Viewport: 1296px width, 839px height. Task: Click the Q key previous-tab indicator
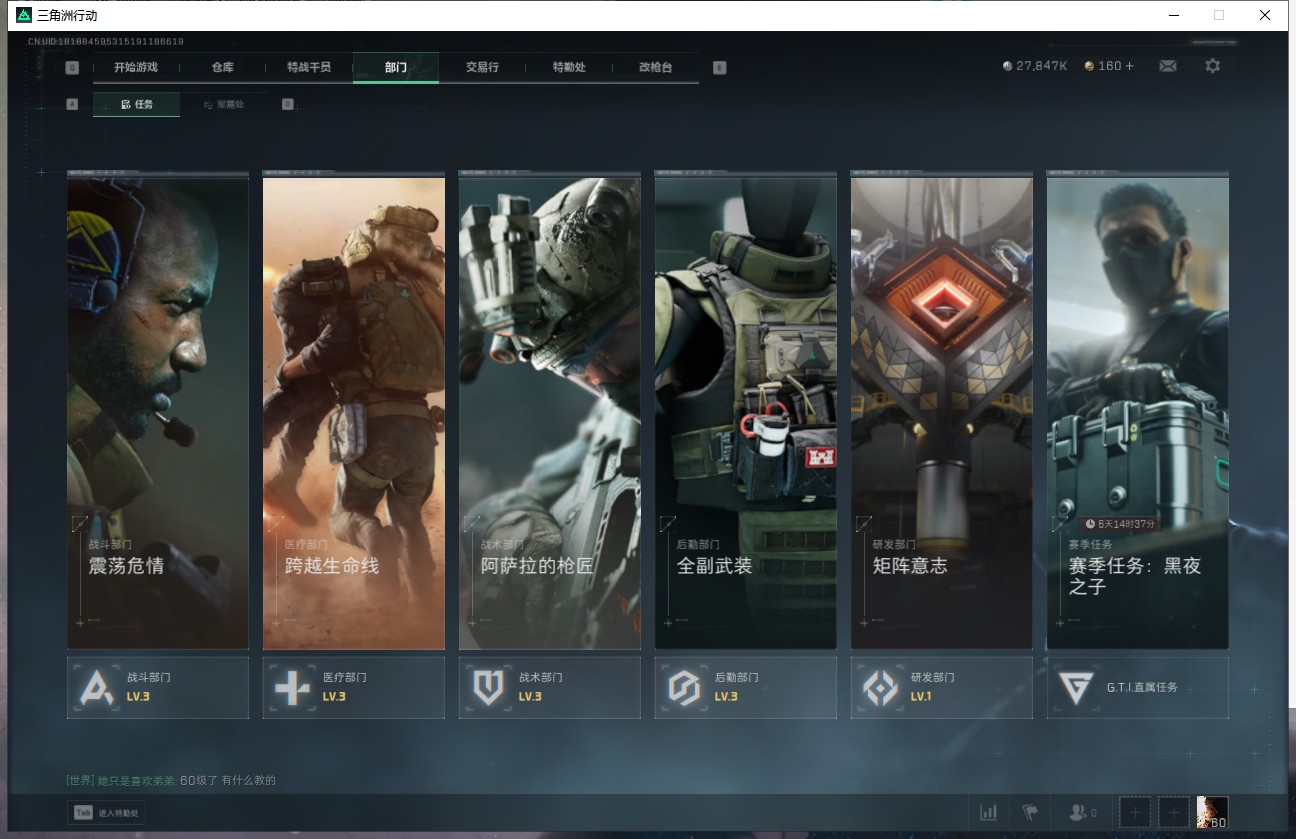click(x=72, y=68)
